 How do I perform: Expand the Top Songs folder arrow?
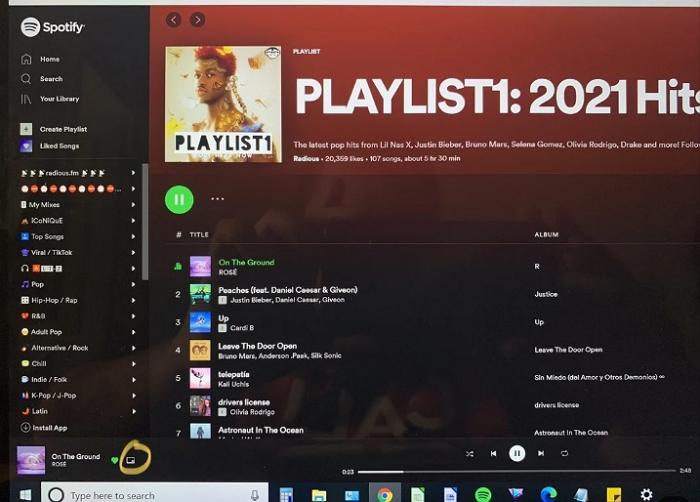pyautogui.click(x=133, y=236)
